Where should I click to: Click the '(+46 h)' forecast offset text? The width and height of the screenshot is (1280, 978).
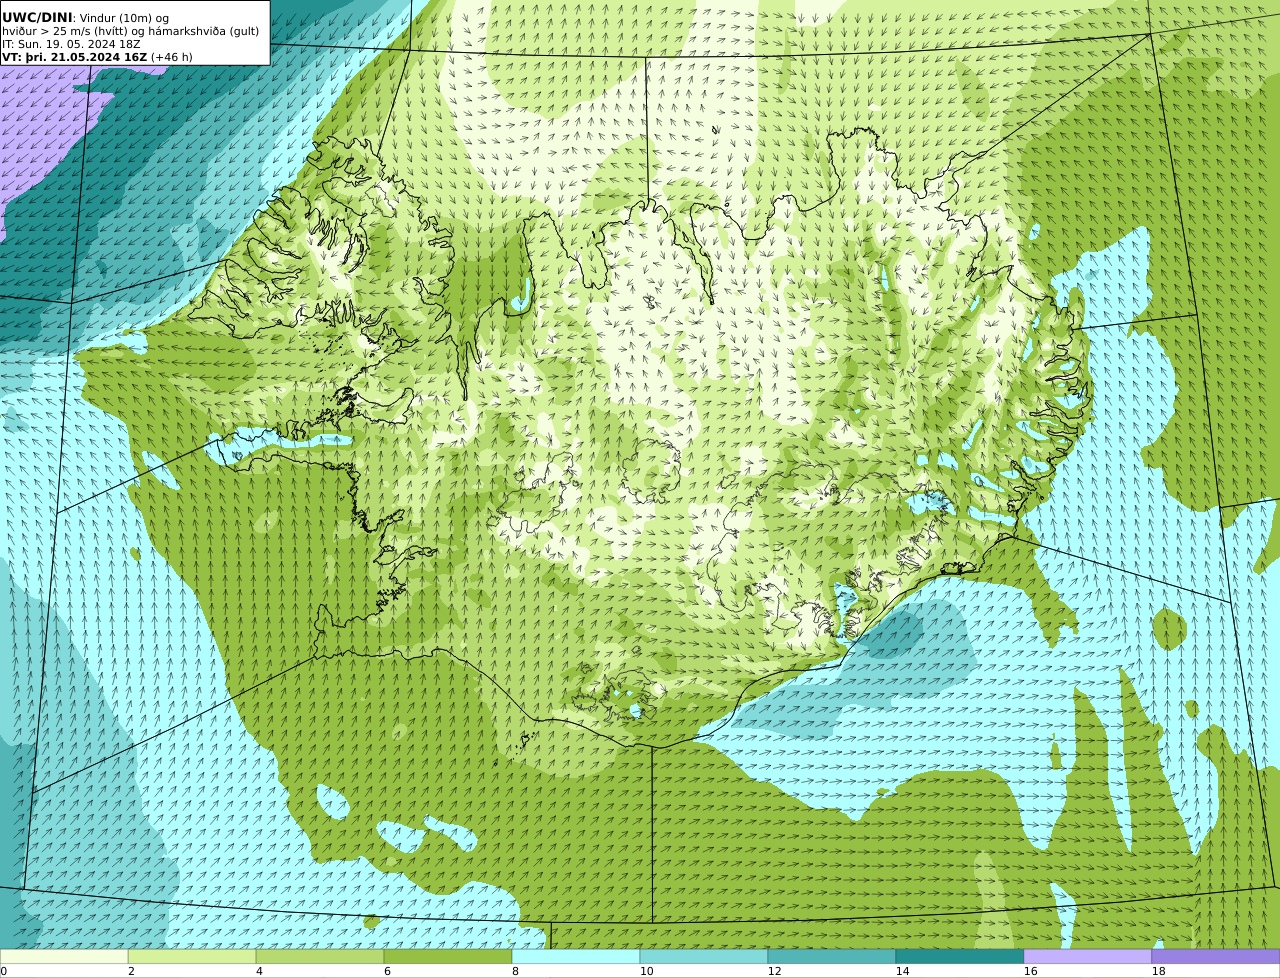pyautogui.click(x=172, y=57)
